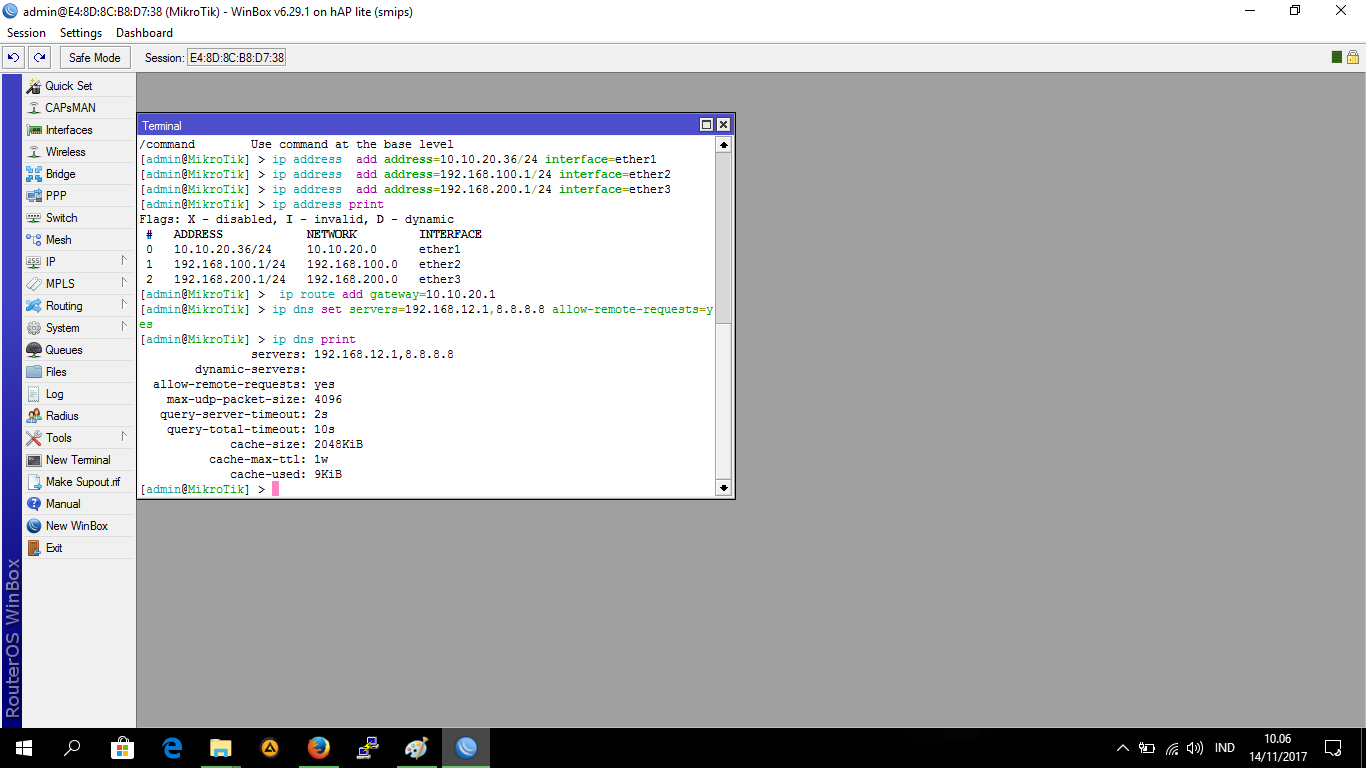Open the battery status tray icon
The height and width of the screenshot is (768, 1366).
(1147, 748)
